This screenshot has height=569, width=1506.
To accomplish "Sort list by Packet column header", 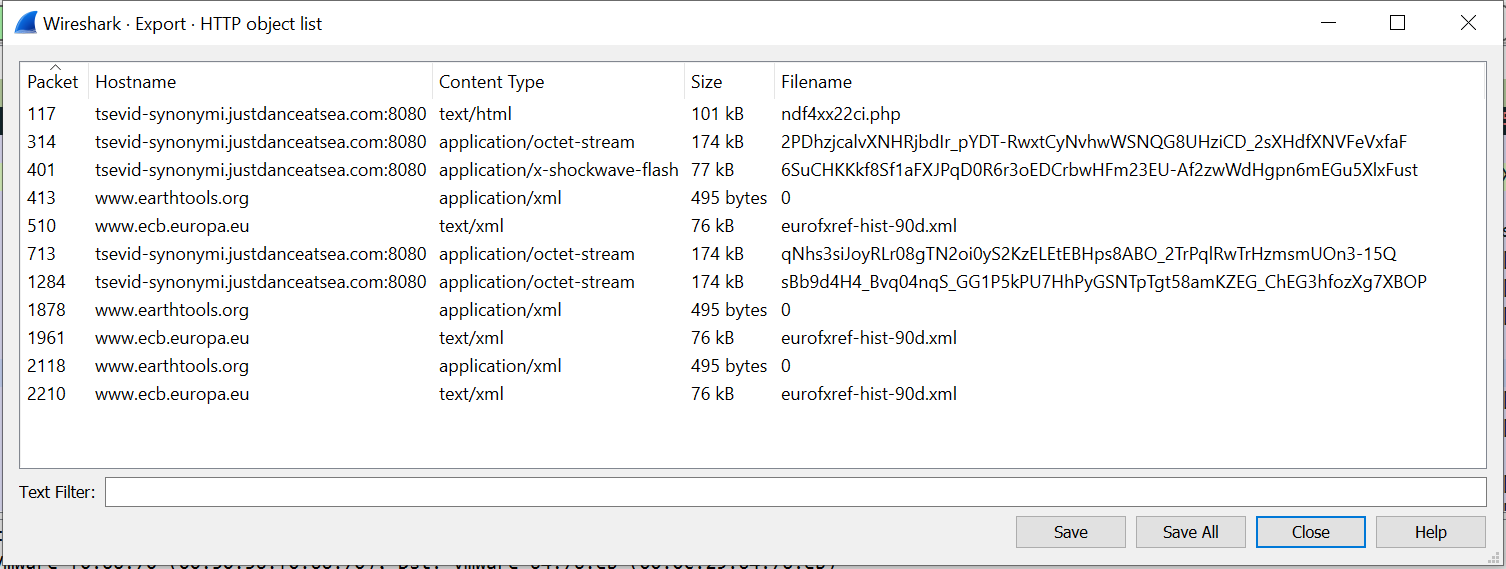I will pos(52,82).
